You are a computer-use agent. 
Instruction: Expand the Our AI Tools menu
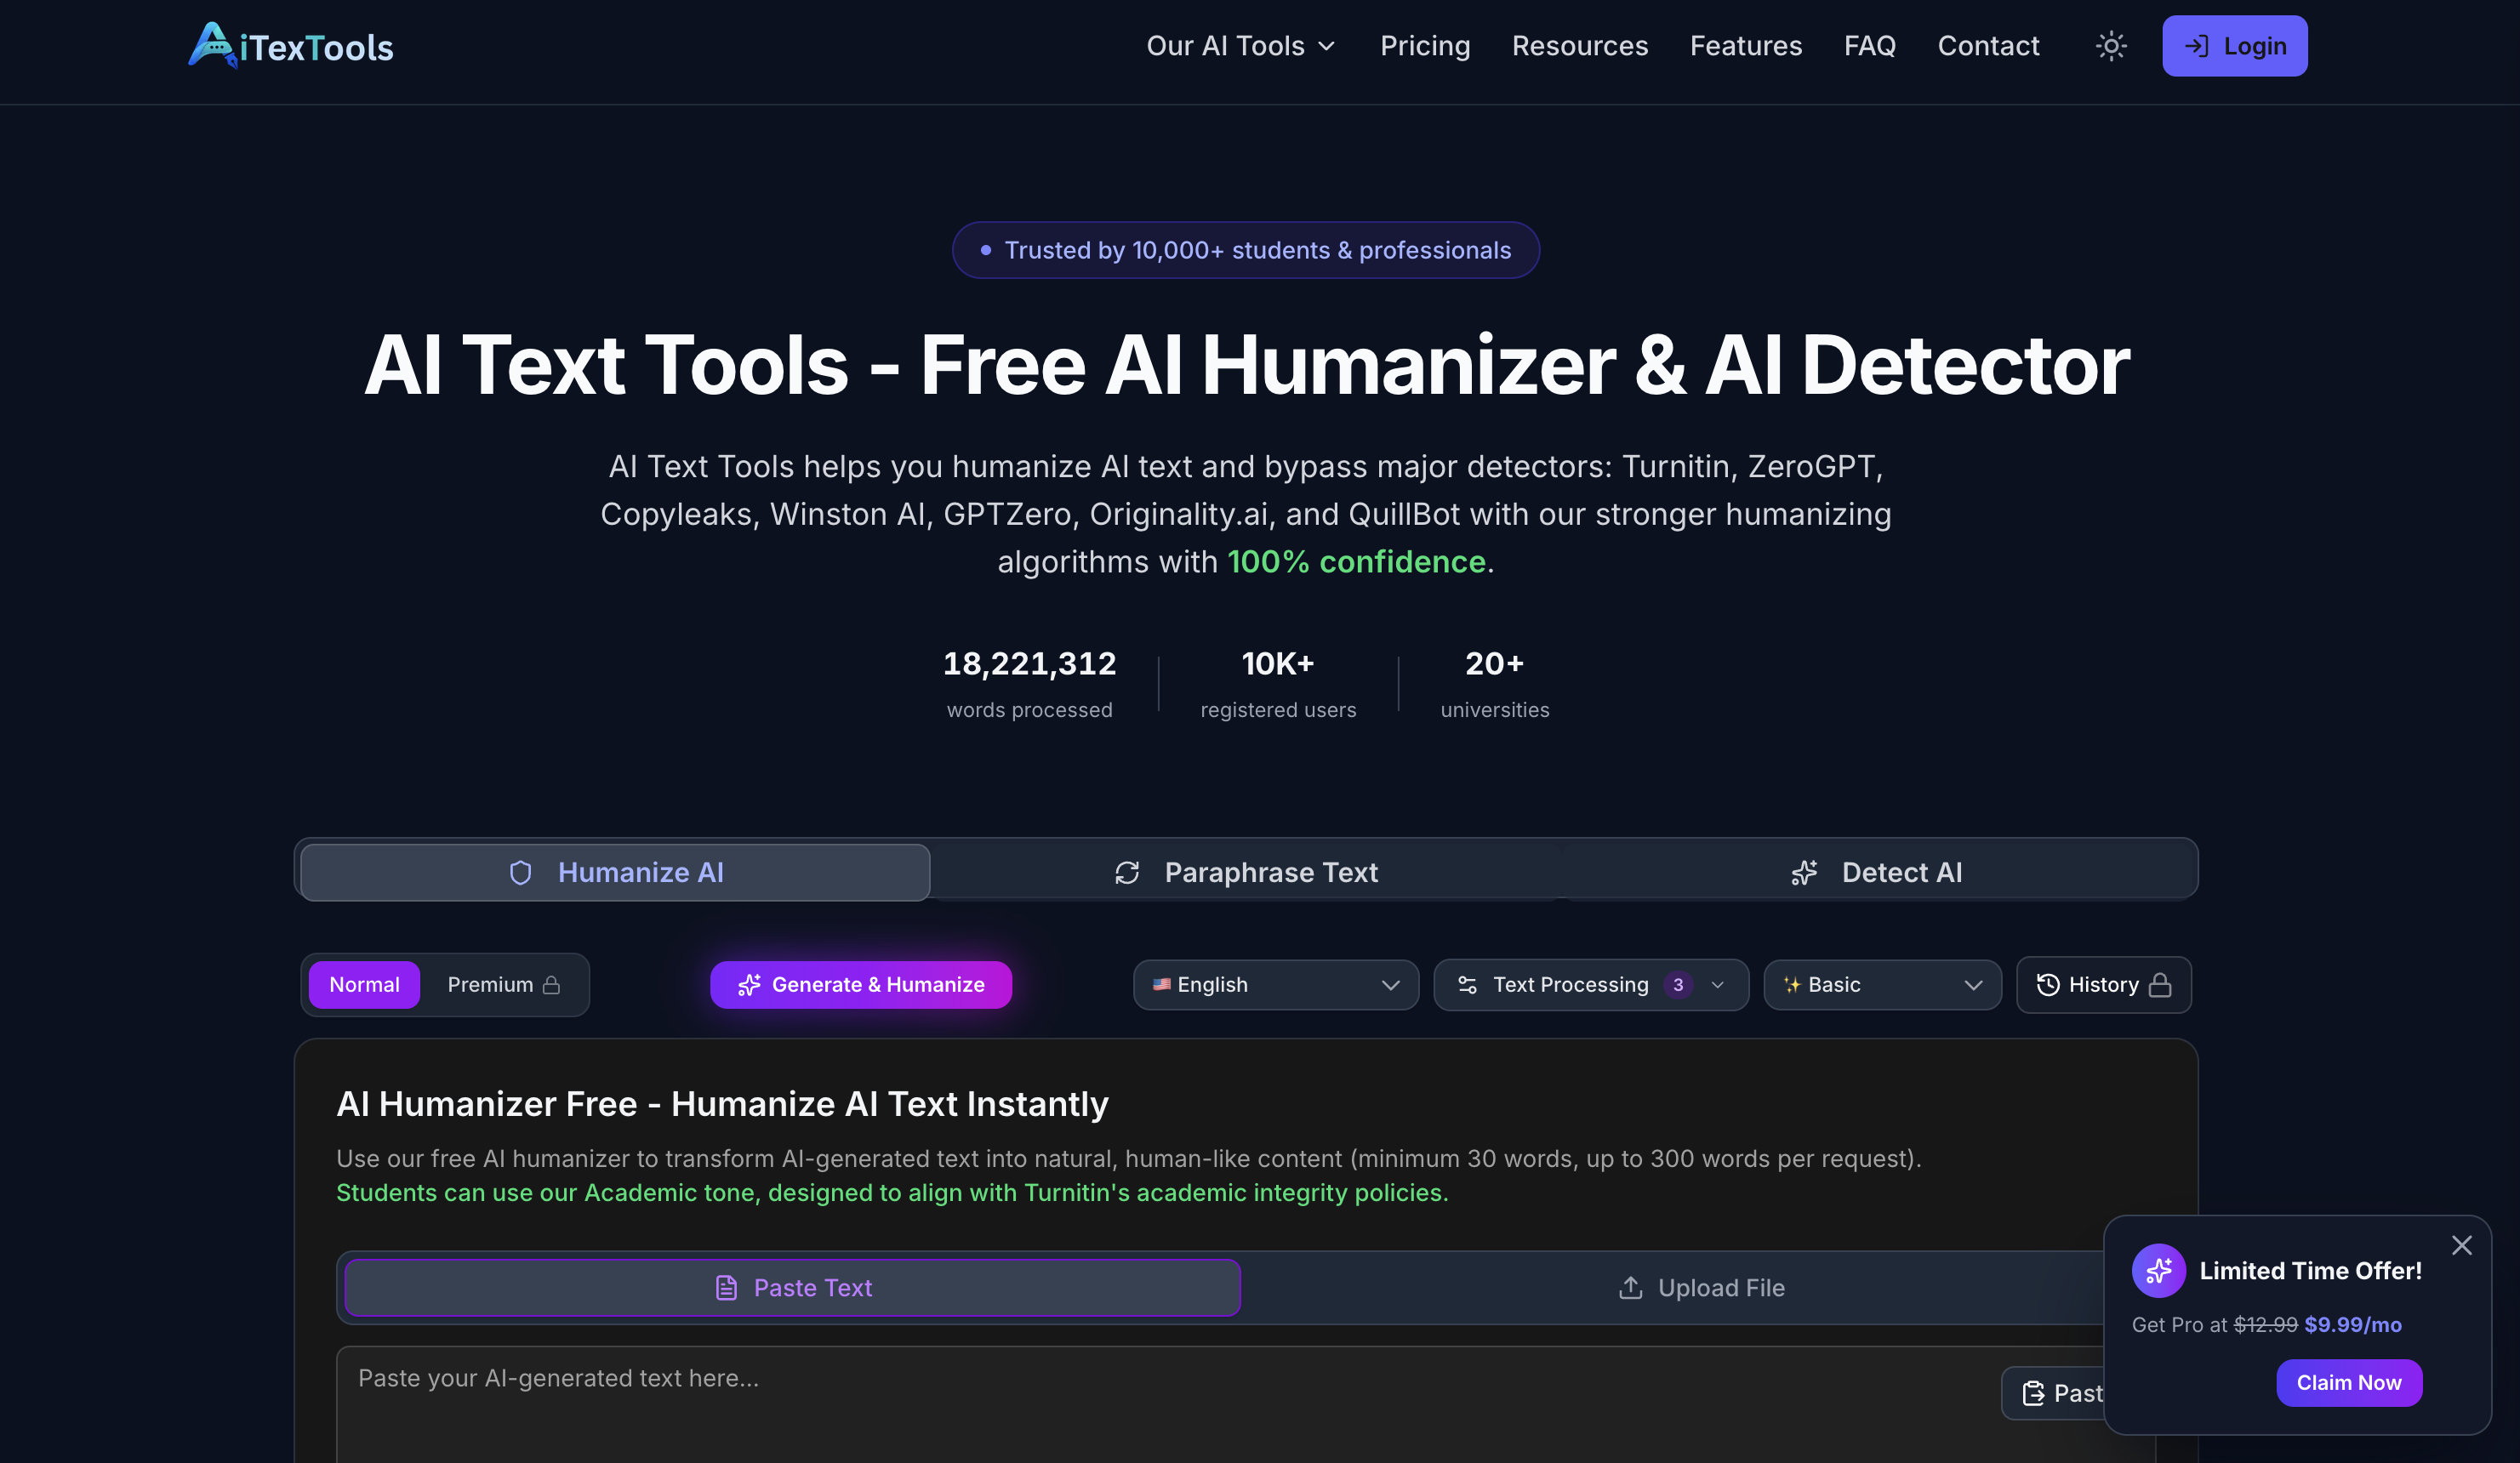(1241, 46)
